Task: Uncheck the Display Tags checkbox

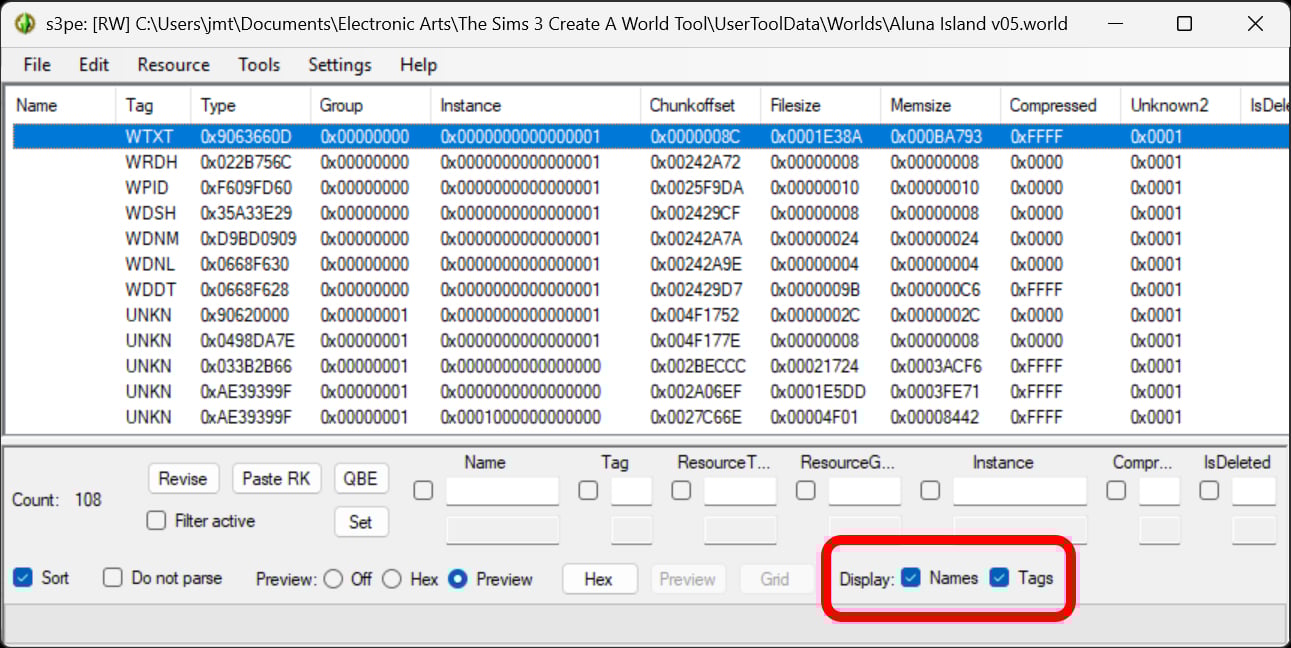Action: click(999, 578)
